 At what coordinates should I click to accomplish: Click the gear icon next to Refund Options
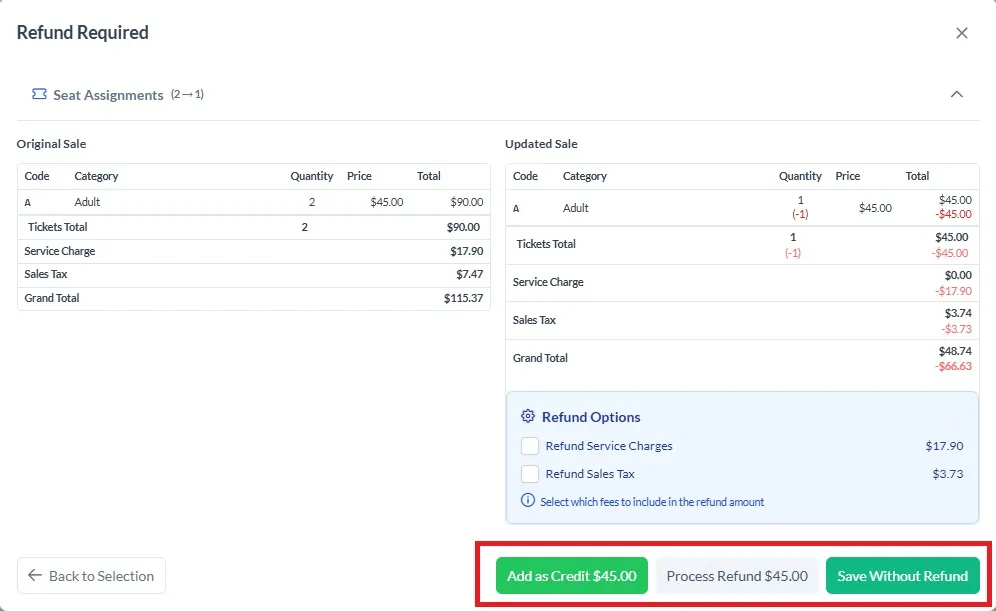click(528, 416)
